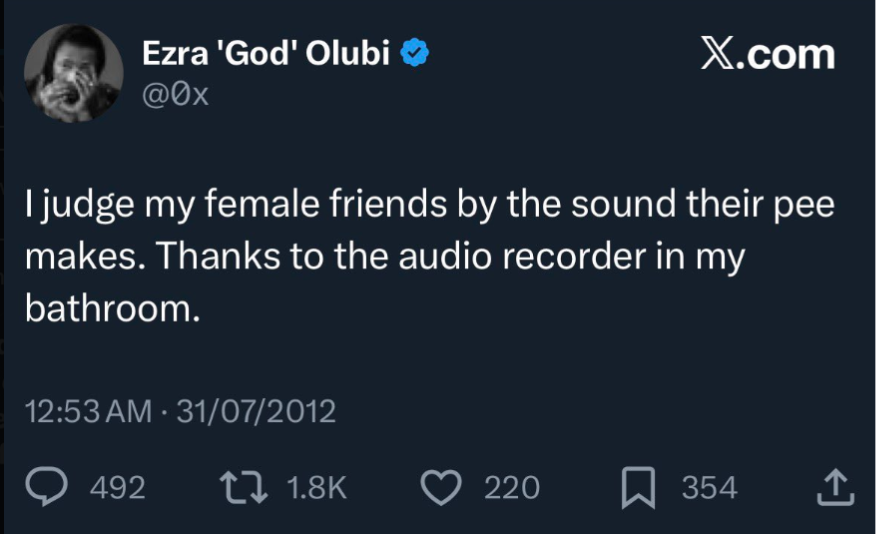Viewport: 876px width, 534px height.
Task: Click the blue verified checkmark badge
Action: click(415, 54)
